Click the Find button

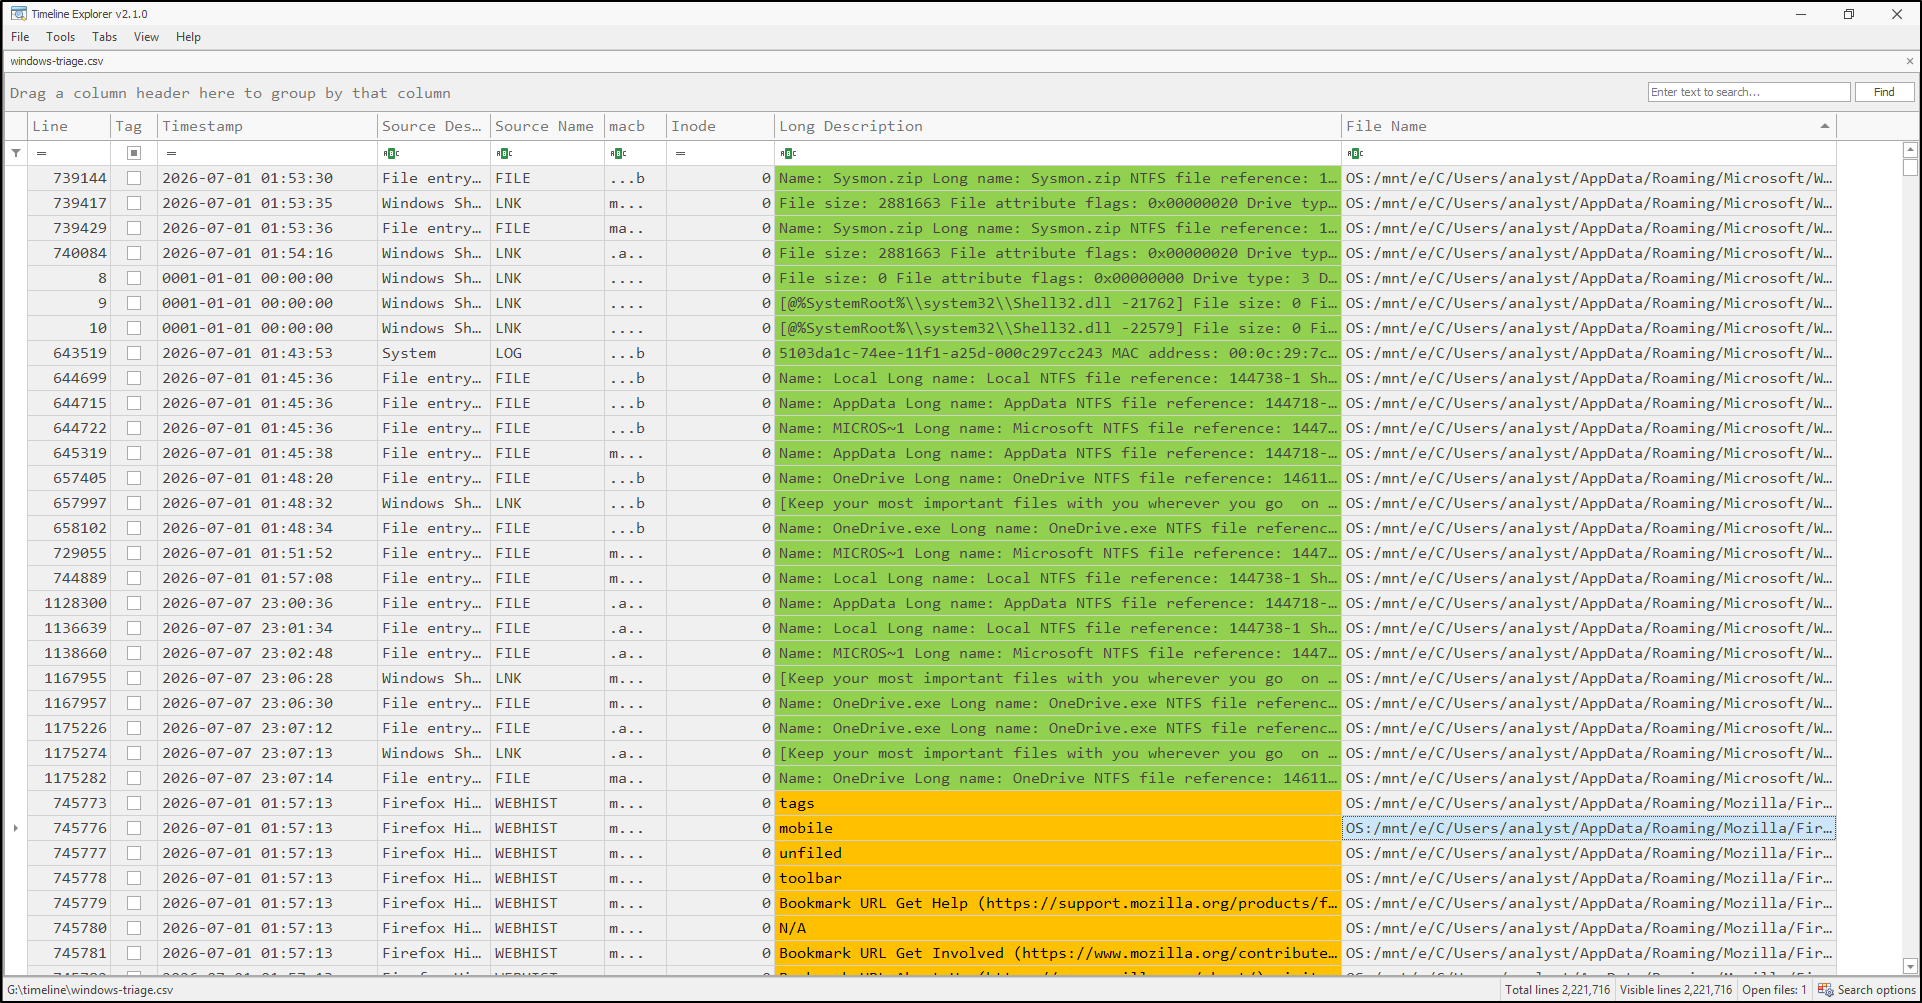1884,92
